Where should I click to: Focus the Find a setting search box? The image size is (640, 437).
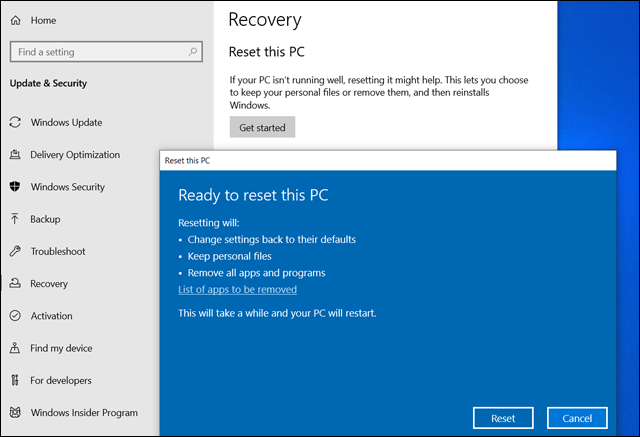(106, 52)
